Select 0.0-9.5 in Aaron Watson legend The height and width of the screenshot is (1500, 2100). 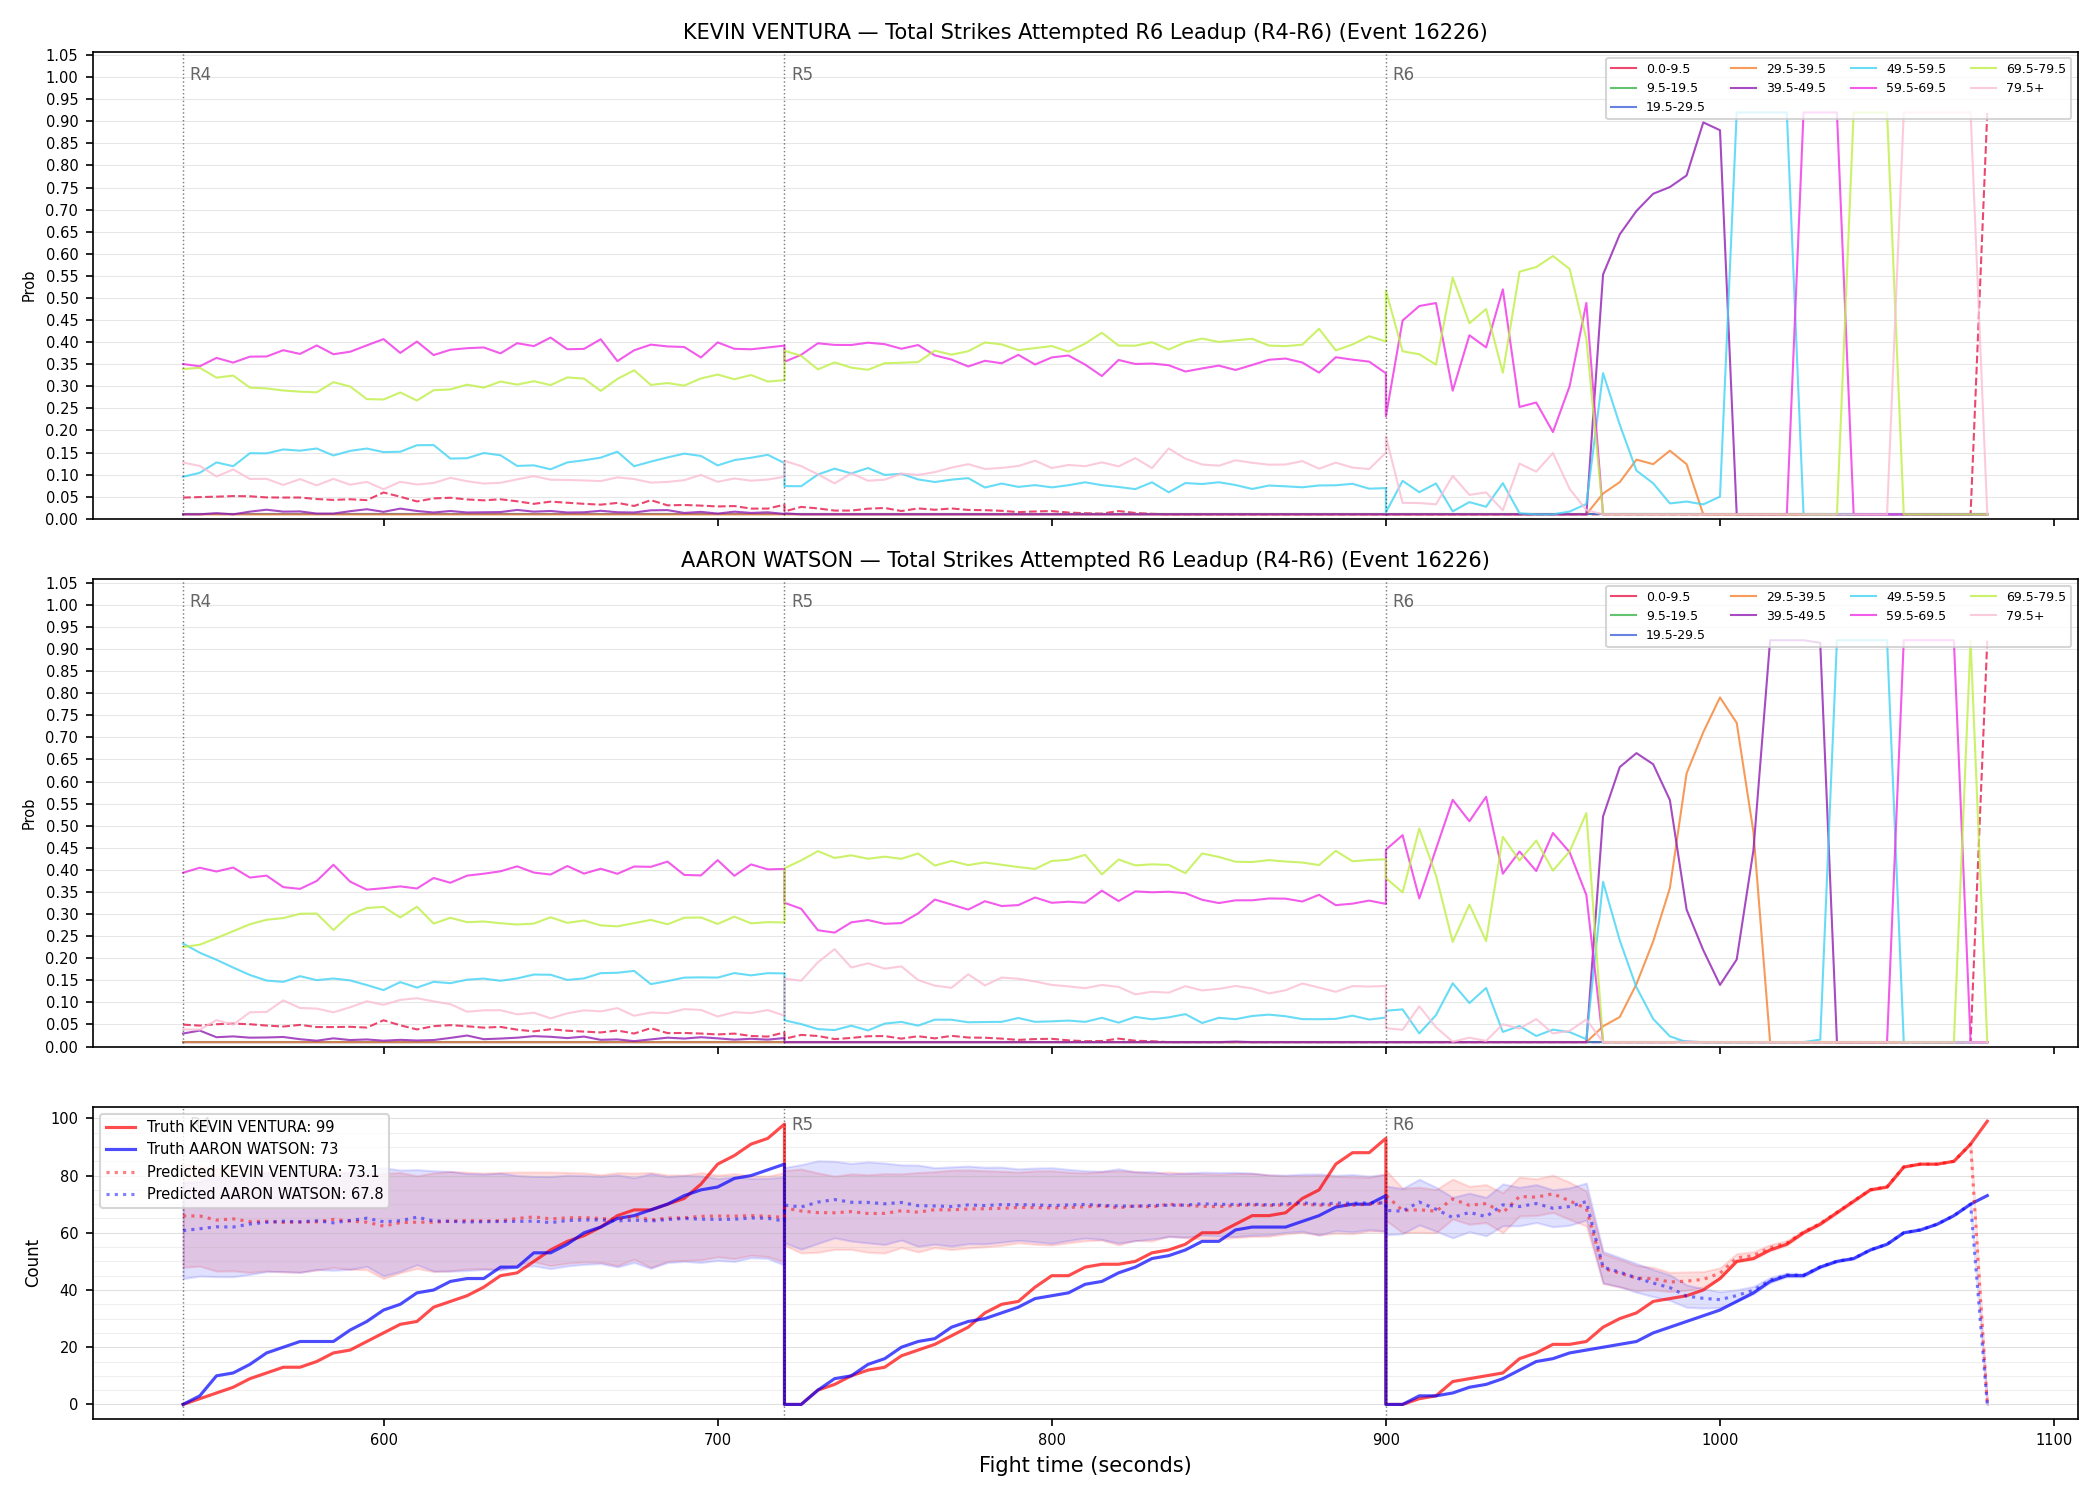(1650, 597)
